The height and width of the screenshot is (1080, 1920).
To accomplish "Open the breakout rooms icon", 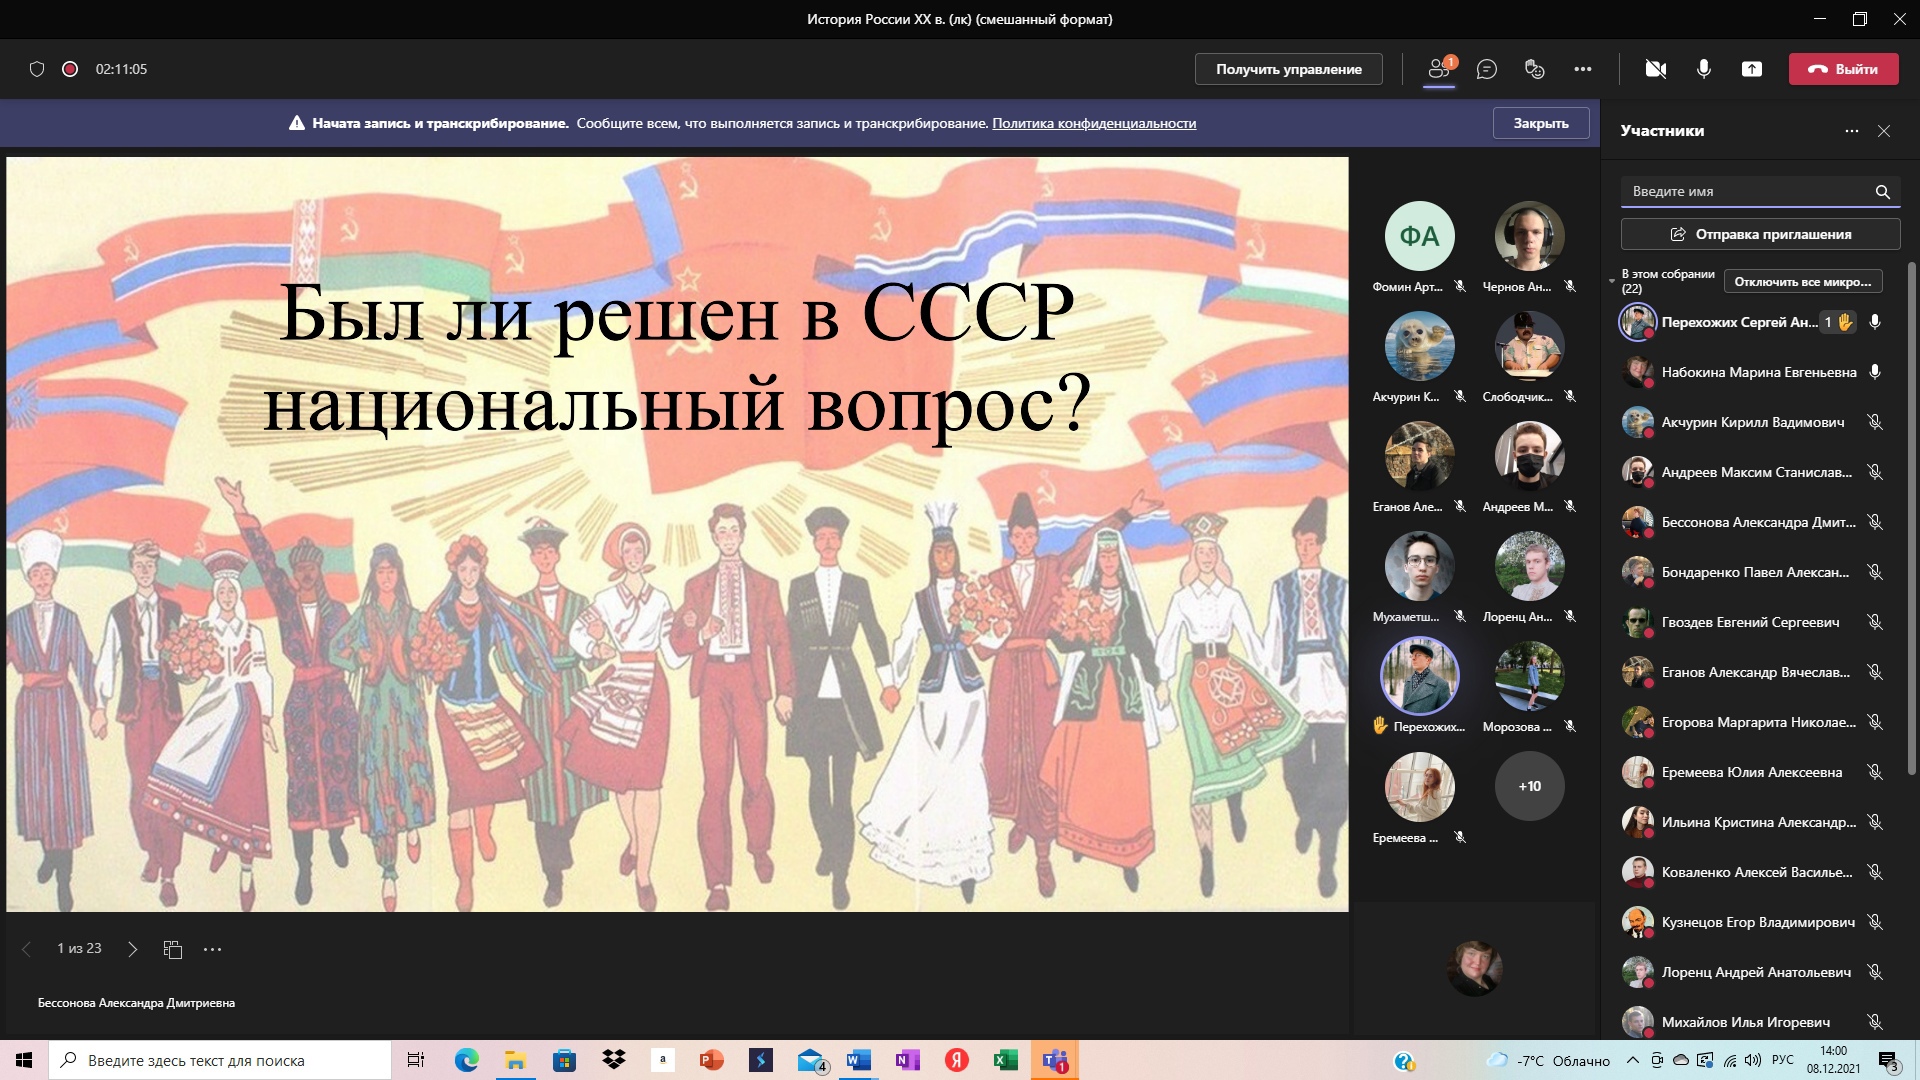I will 1534,69.
